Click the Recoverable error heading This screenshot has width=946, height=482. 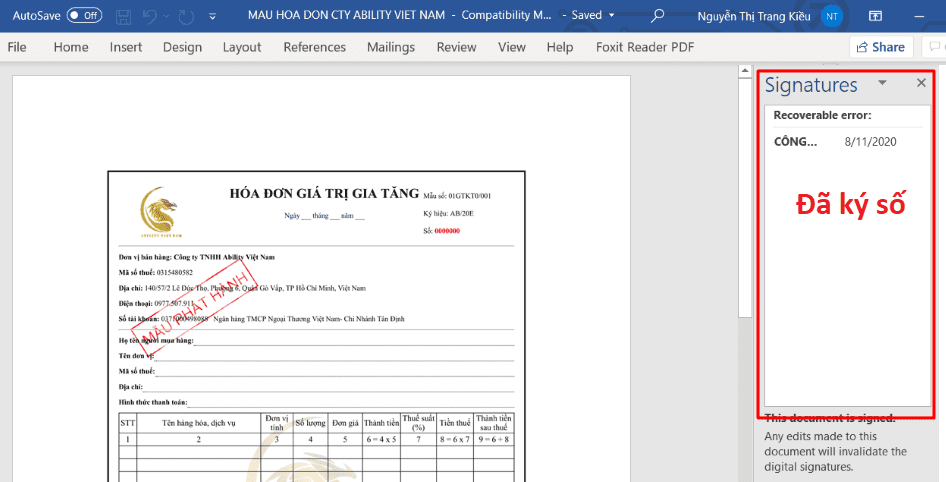click(x=822, y=115)
